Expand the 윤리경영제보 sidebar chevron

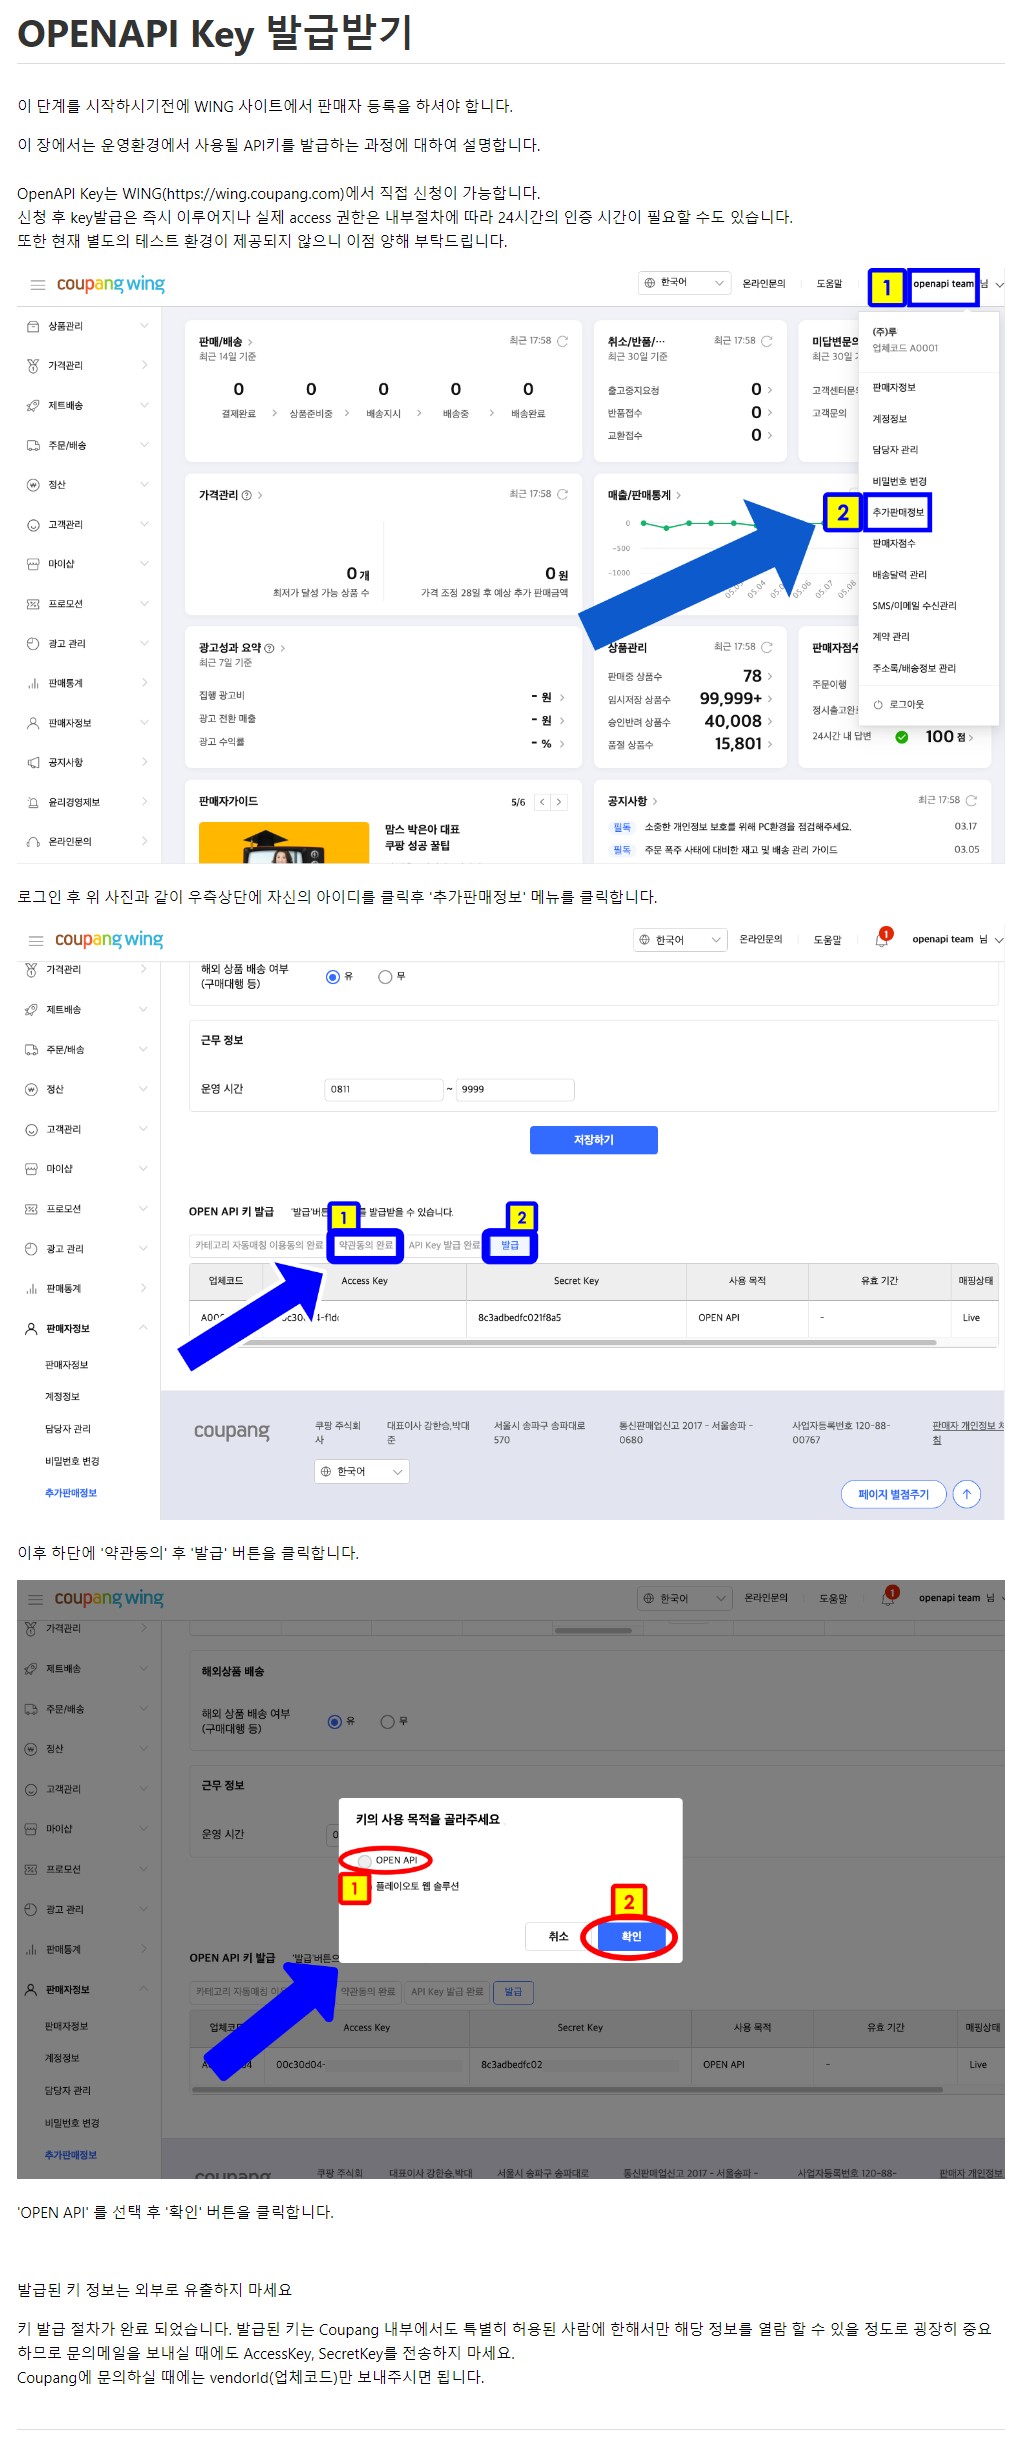pyautogui.click(x=144, y=802)
